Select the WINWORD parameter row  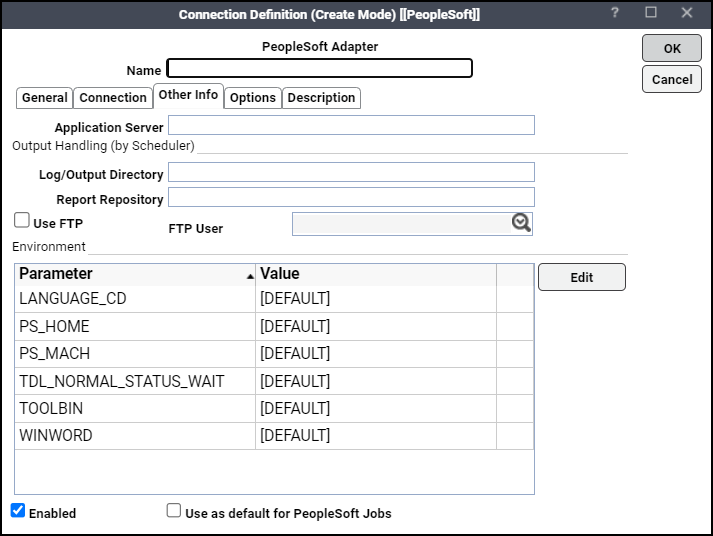274,436
